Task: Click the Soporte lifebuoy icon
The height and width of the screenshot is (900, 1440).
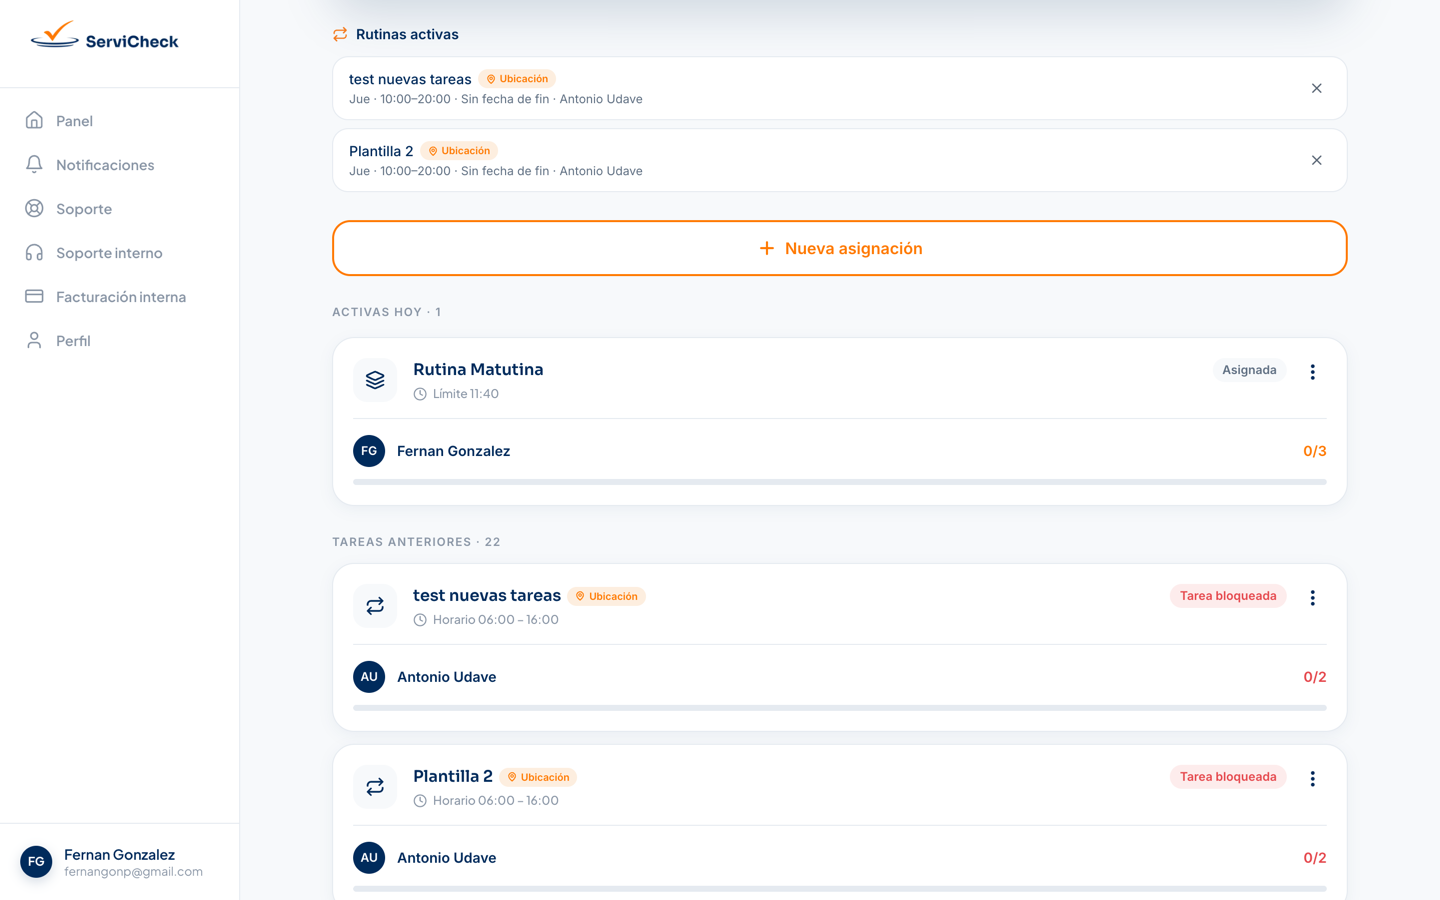Action: click(34, 209)
